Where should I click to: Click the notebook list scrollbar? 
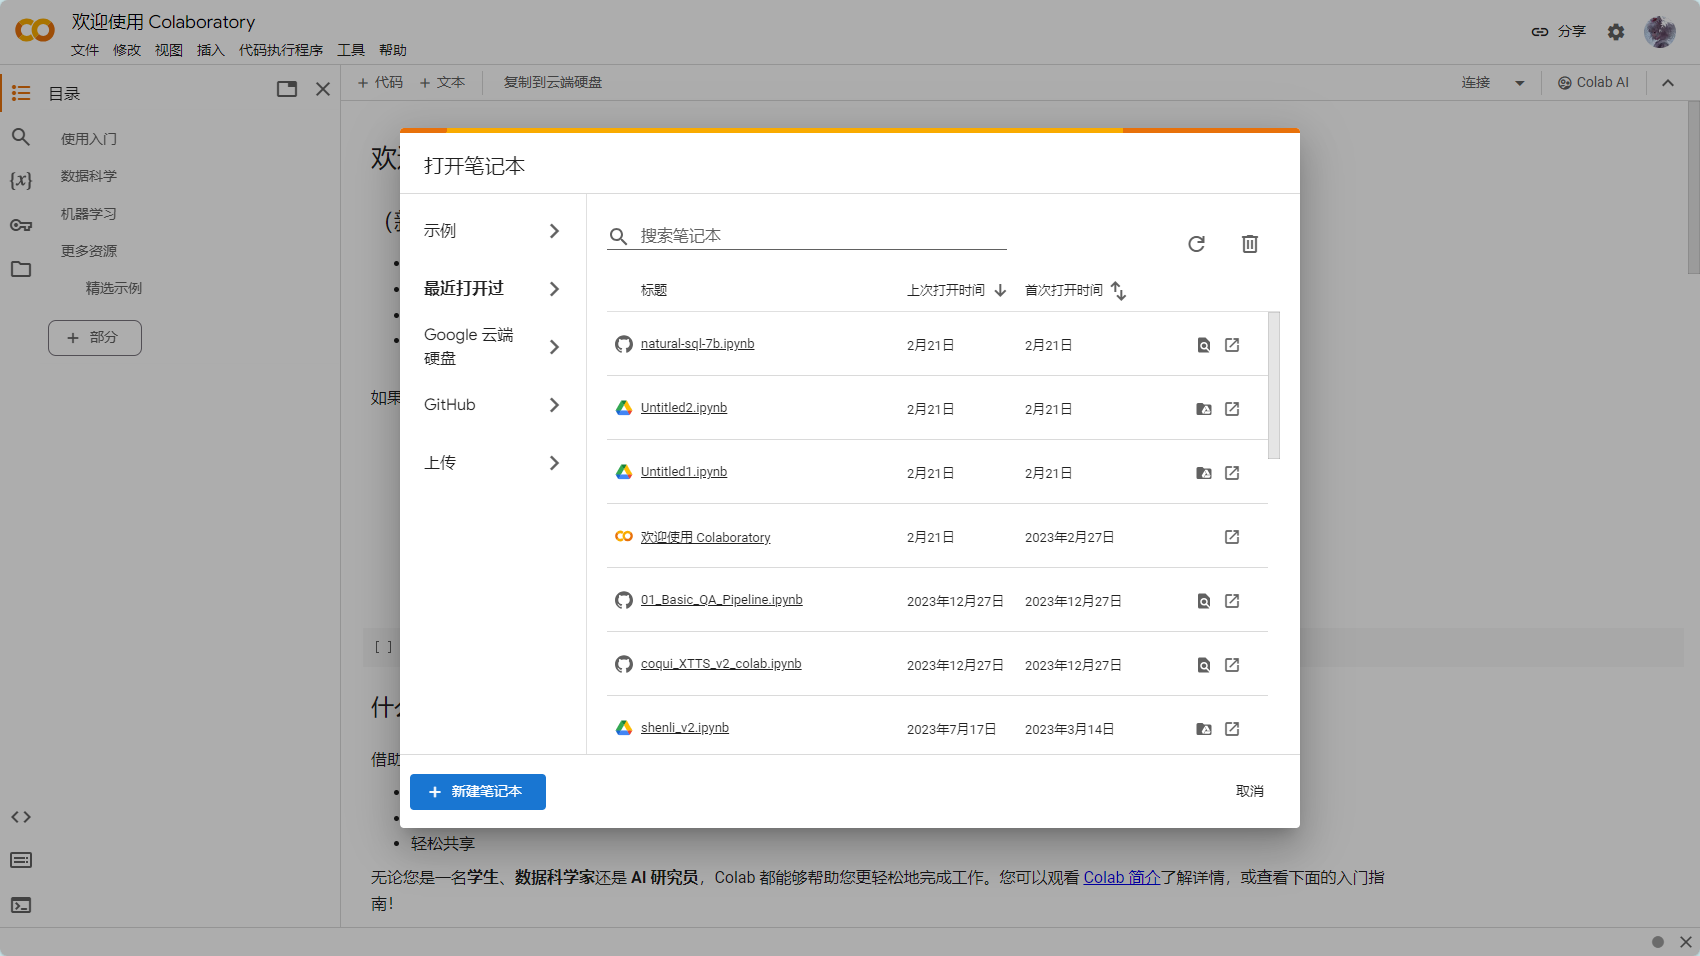(1274, 385)
